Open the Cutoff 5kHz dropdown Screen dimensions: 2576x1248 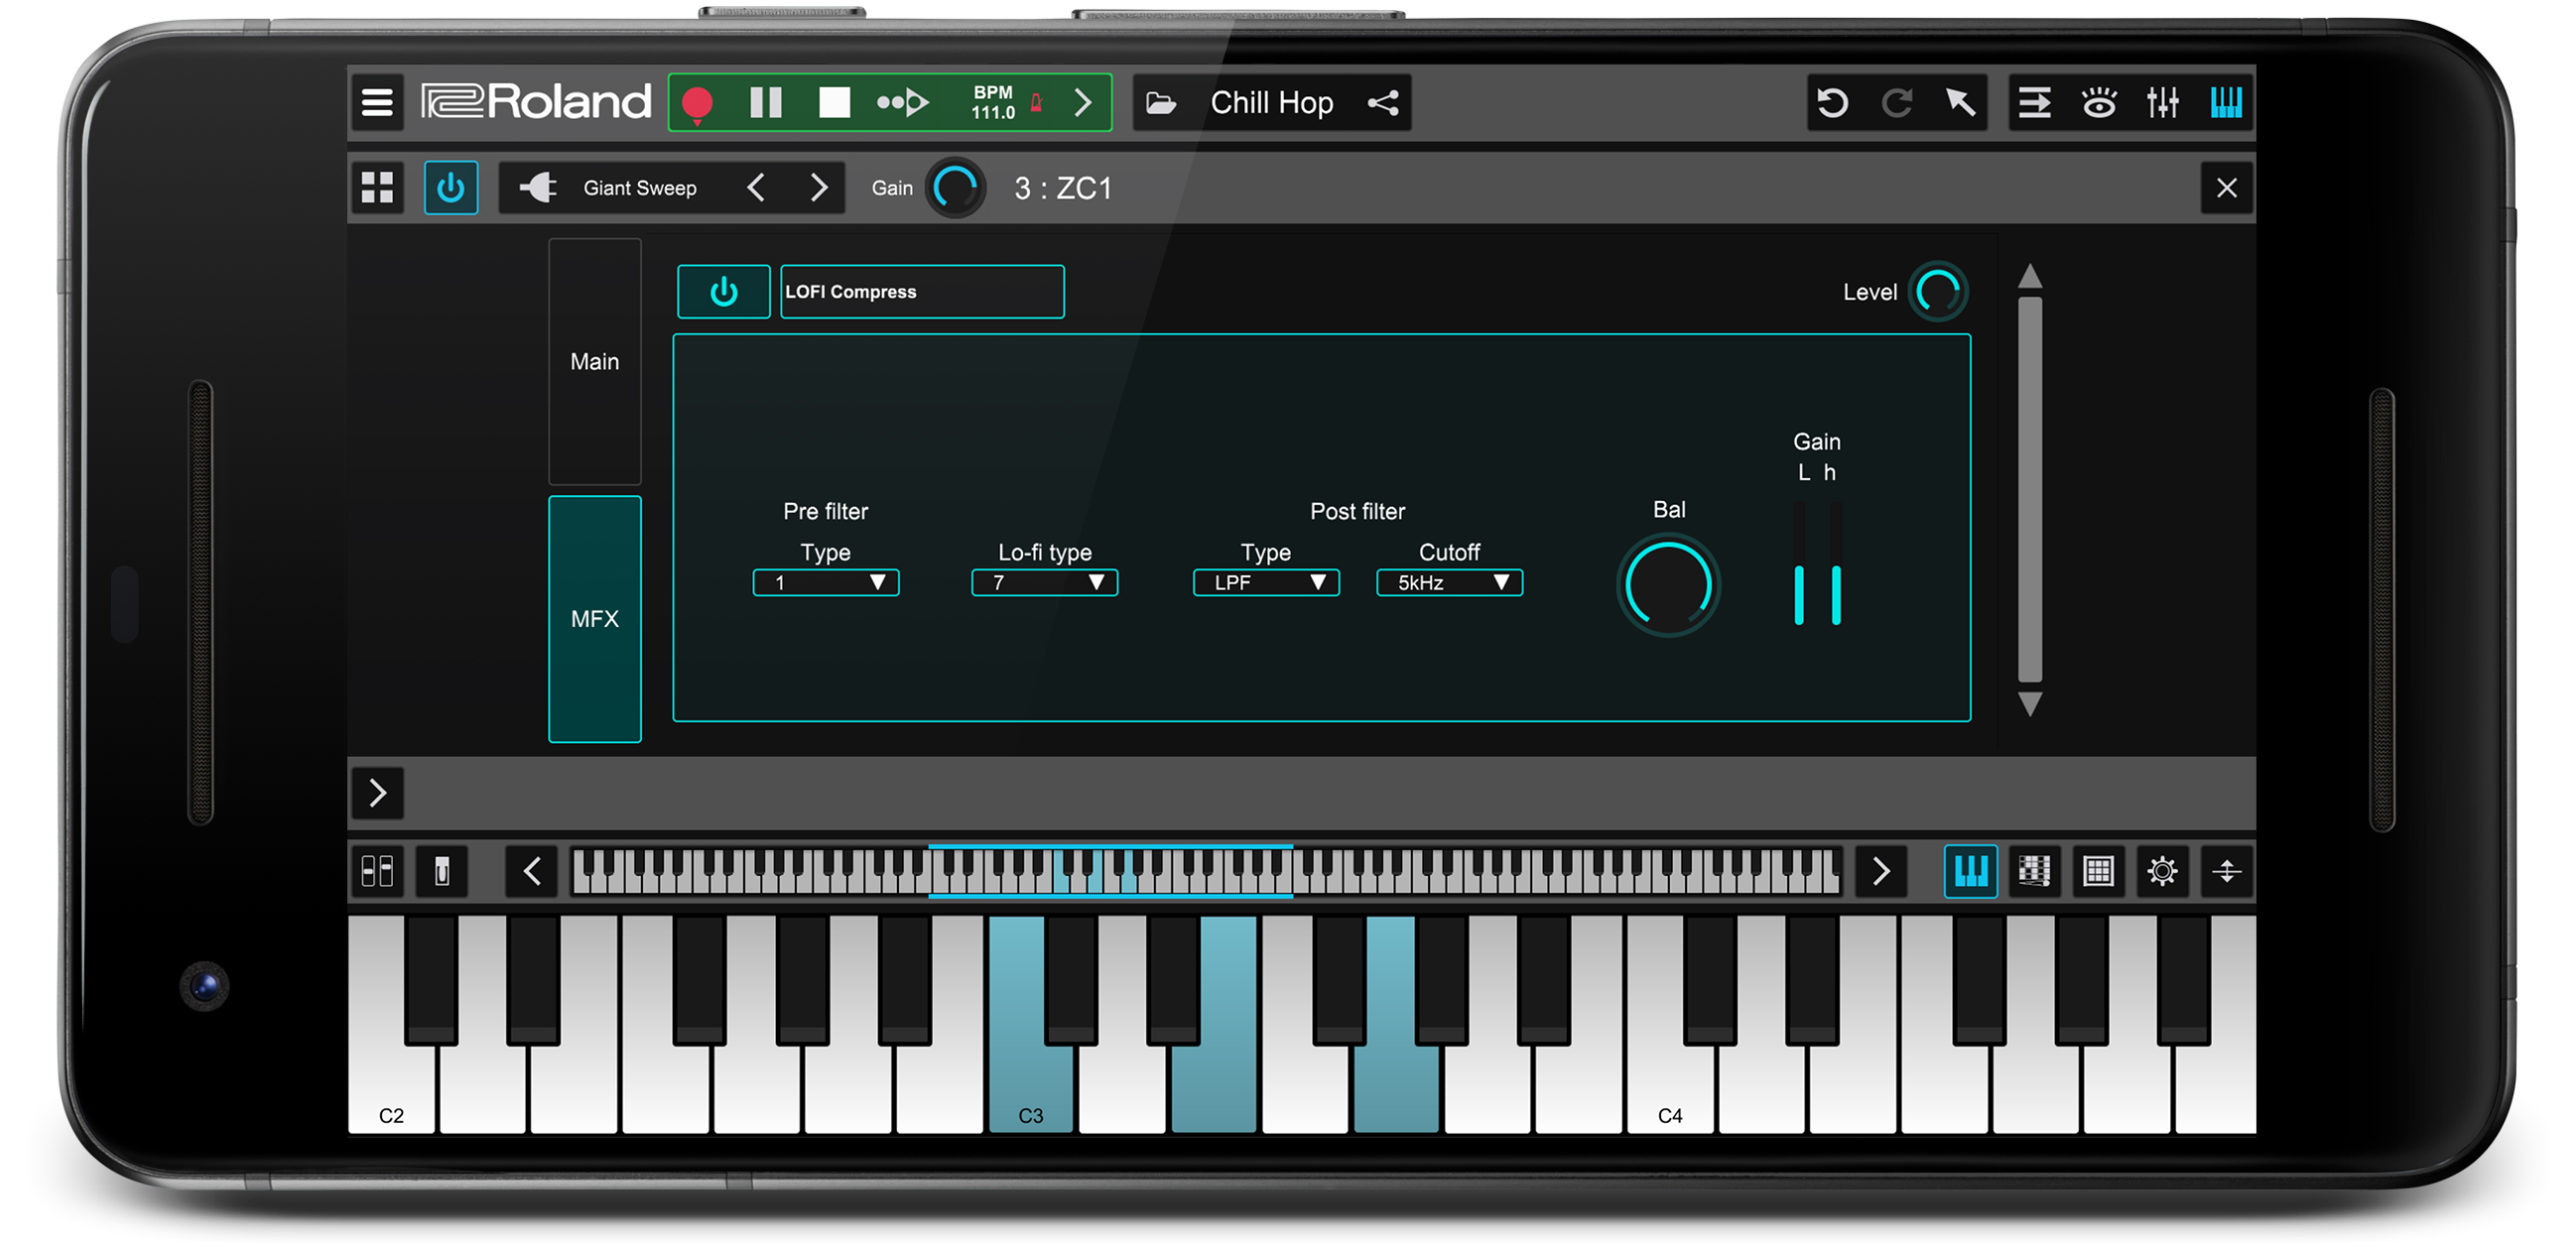(1450, 582)
